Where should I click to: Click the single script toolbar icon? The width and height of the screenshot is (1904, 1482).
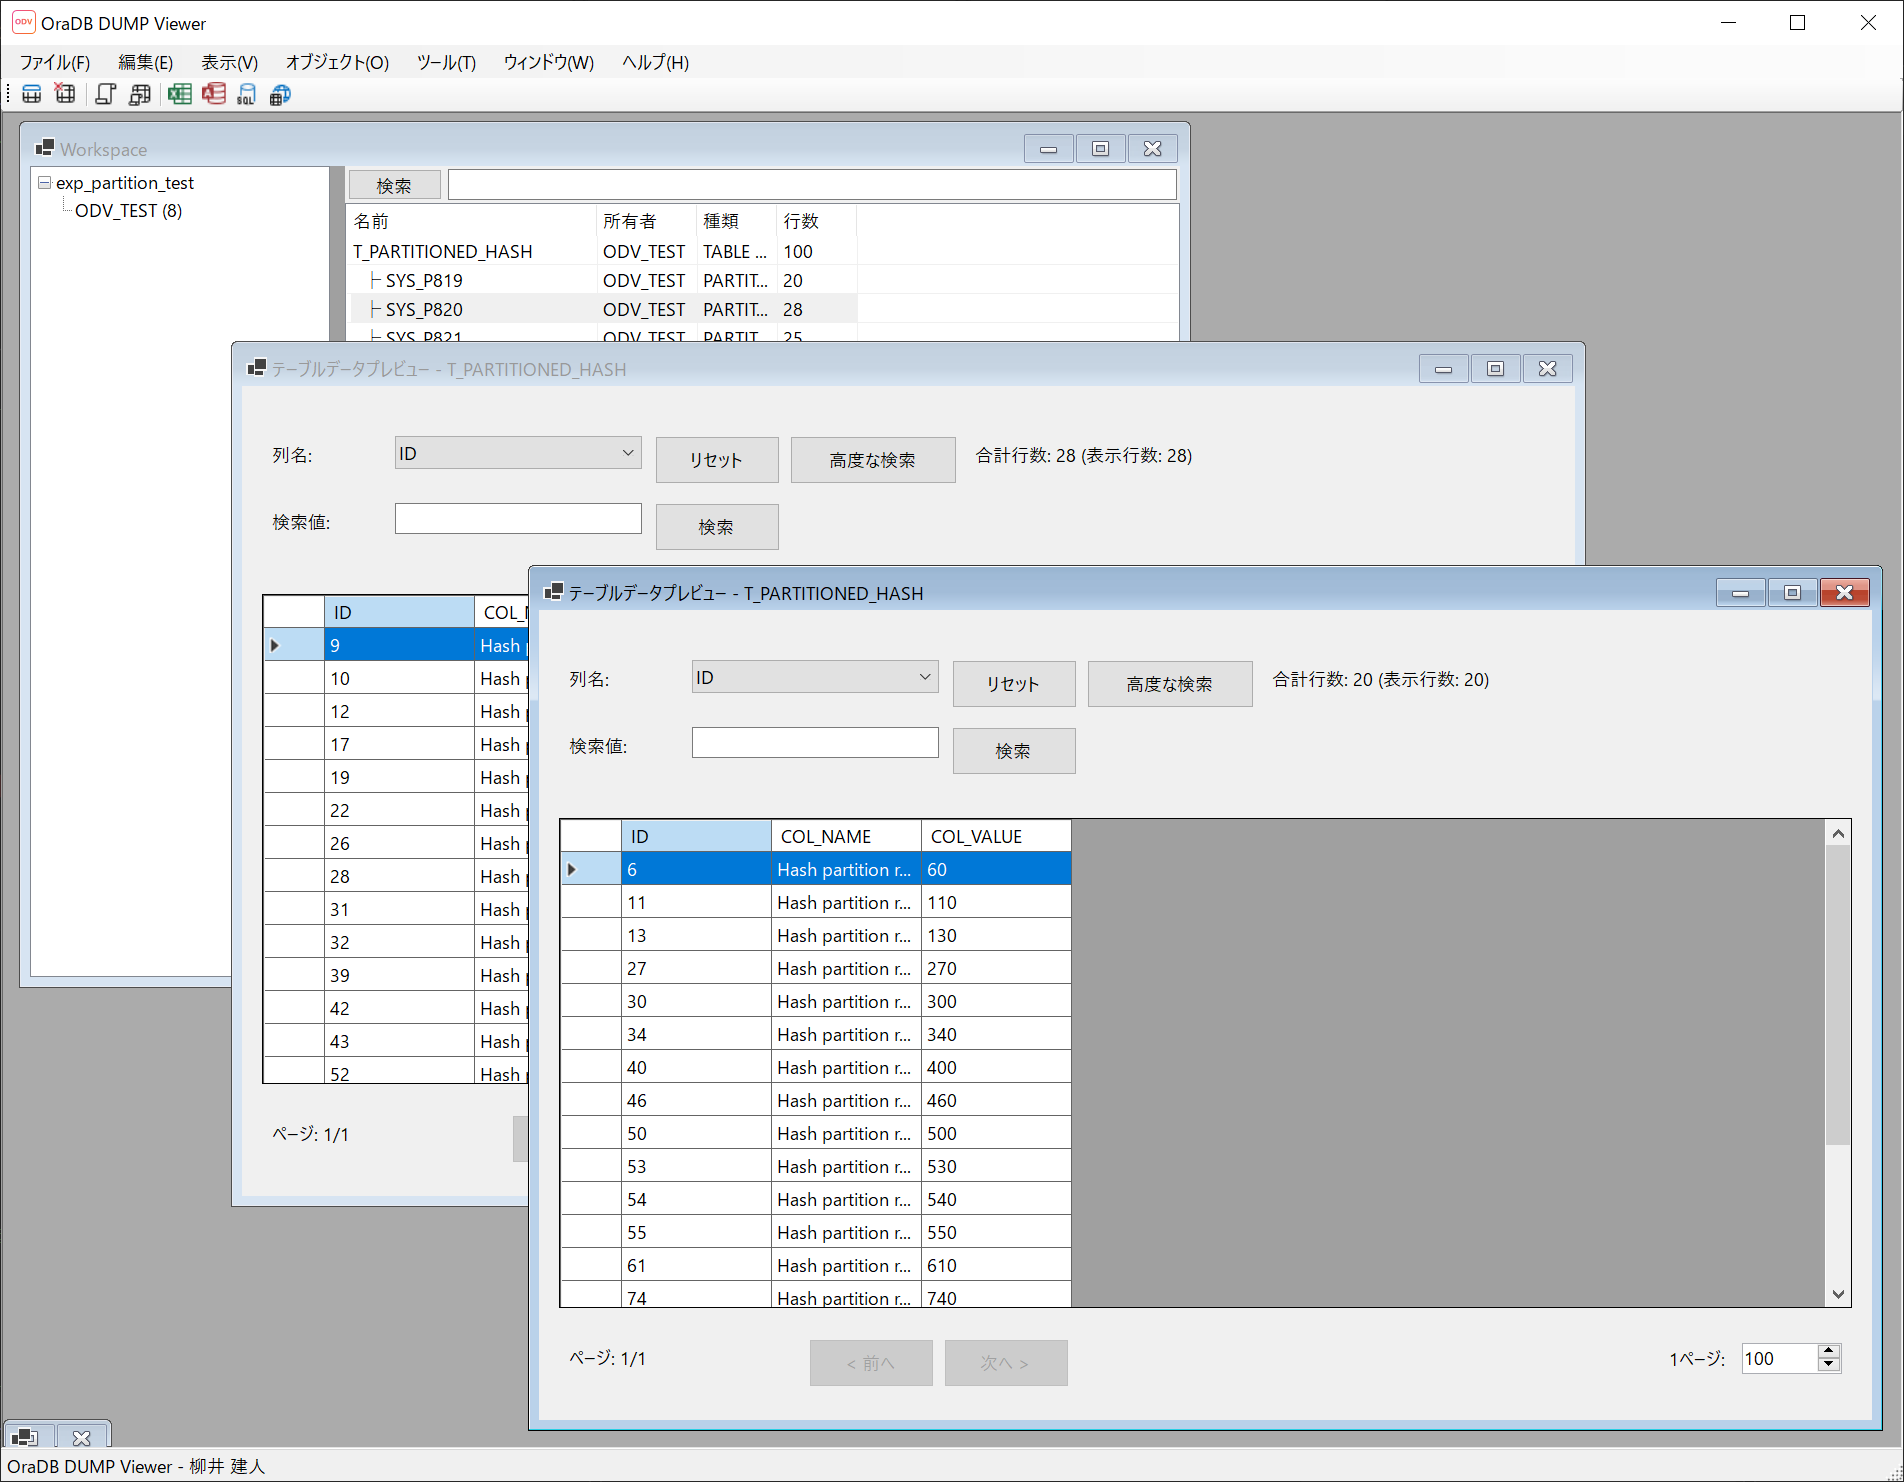tap(105, 94)
